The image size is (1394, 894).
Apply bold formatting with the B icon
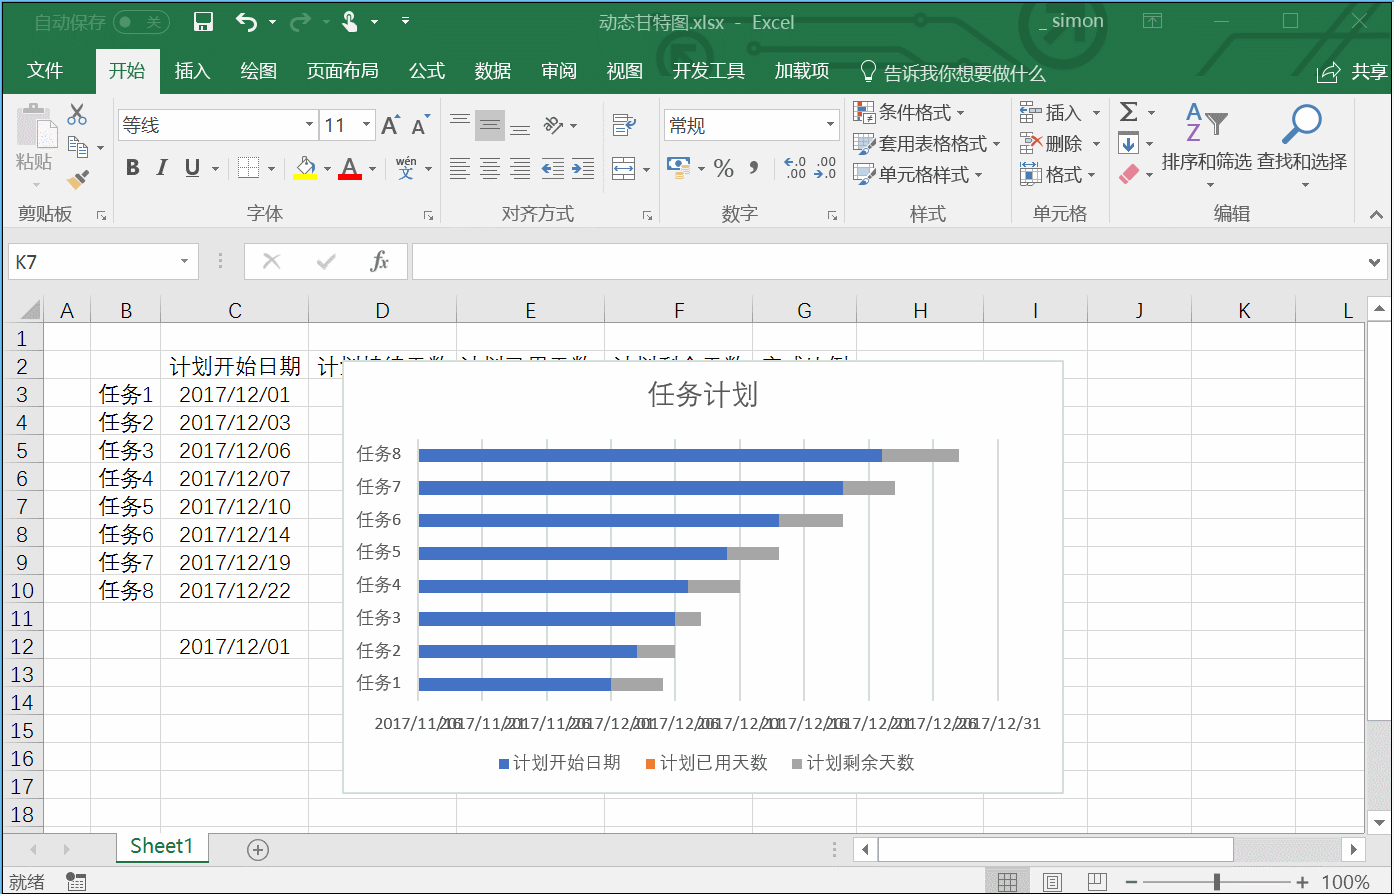coord(131,167)
